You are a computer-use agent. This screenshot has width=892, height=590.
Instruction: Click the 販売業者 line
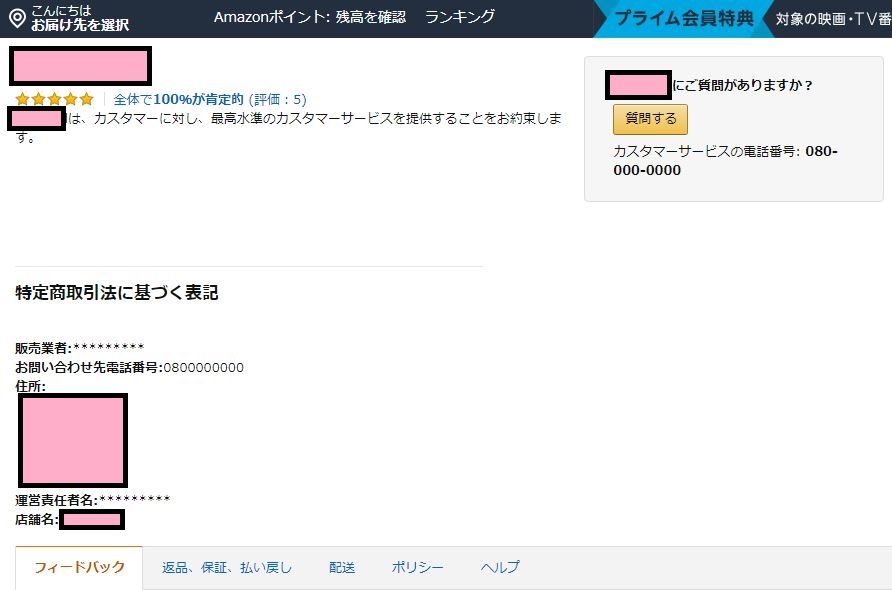point(80,348)
